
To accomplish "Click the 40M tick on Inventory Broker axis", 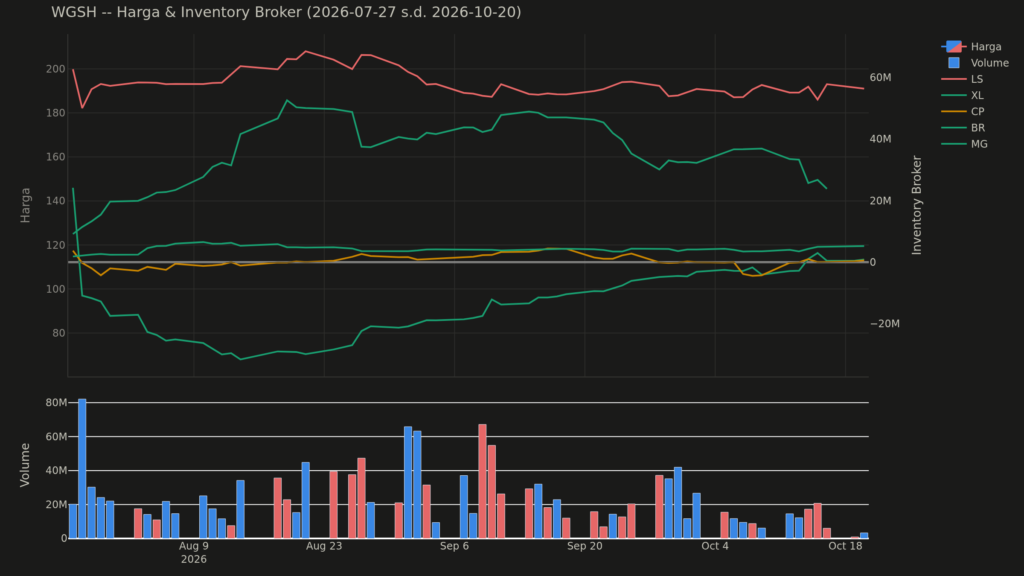I will [x=880, y=139].
